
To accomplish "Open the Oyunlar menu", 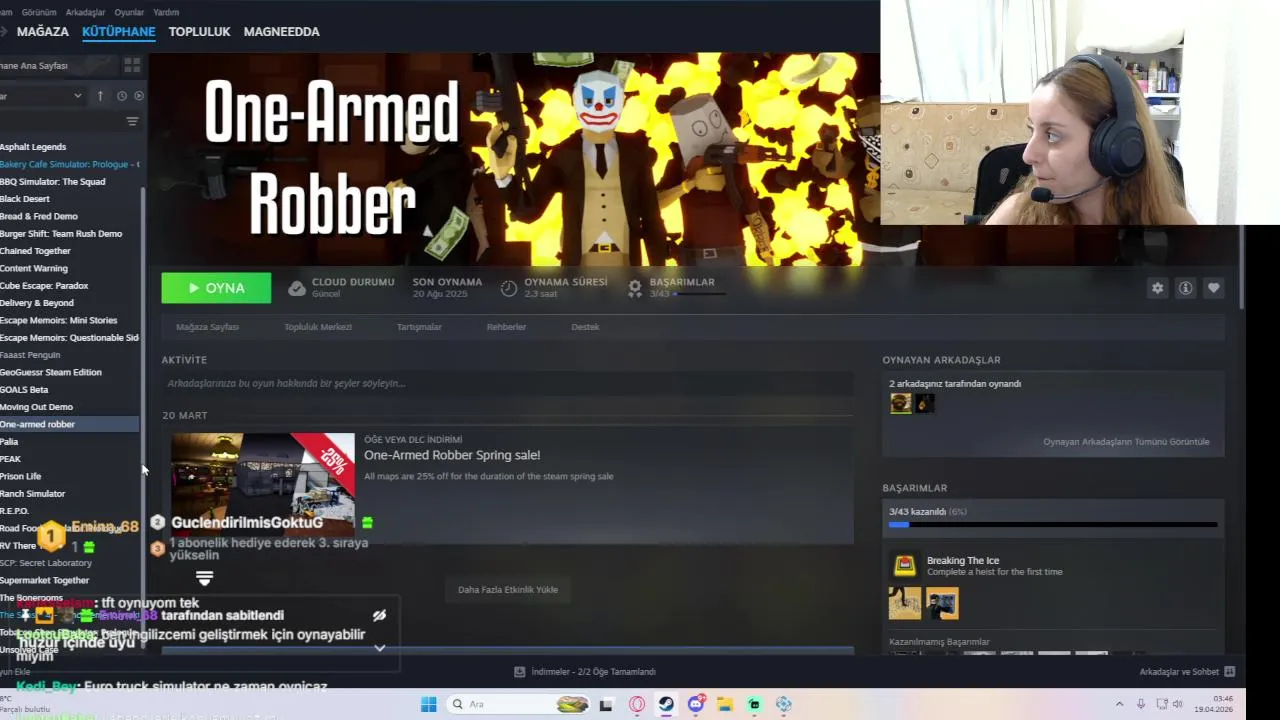I will [129, 12].
